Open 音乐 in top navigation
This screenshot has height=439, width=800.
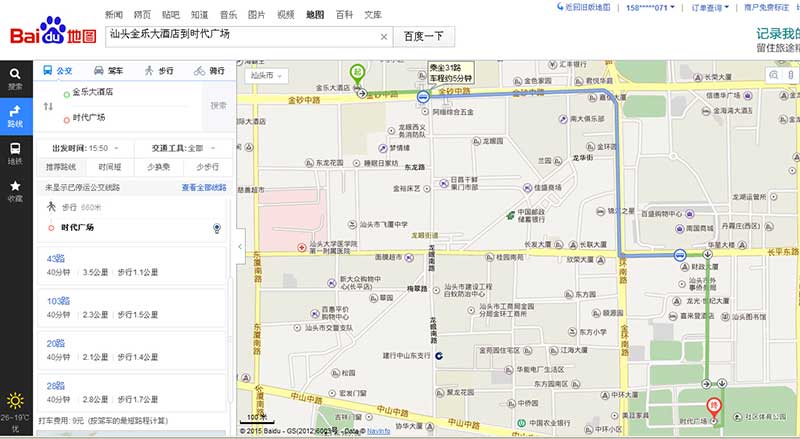coord(228,15)
